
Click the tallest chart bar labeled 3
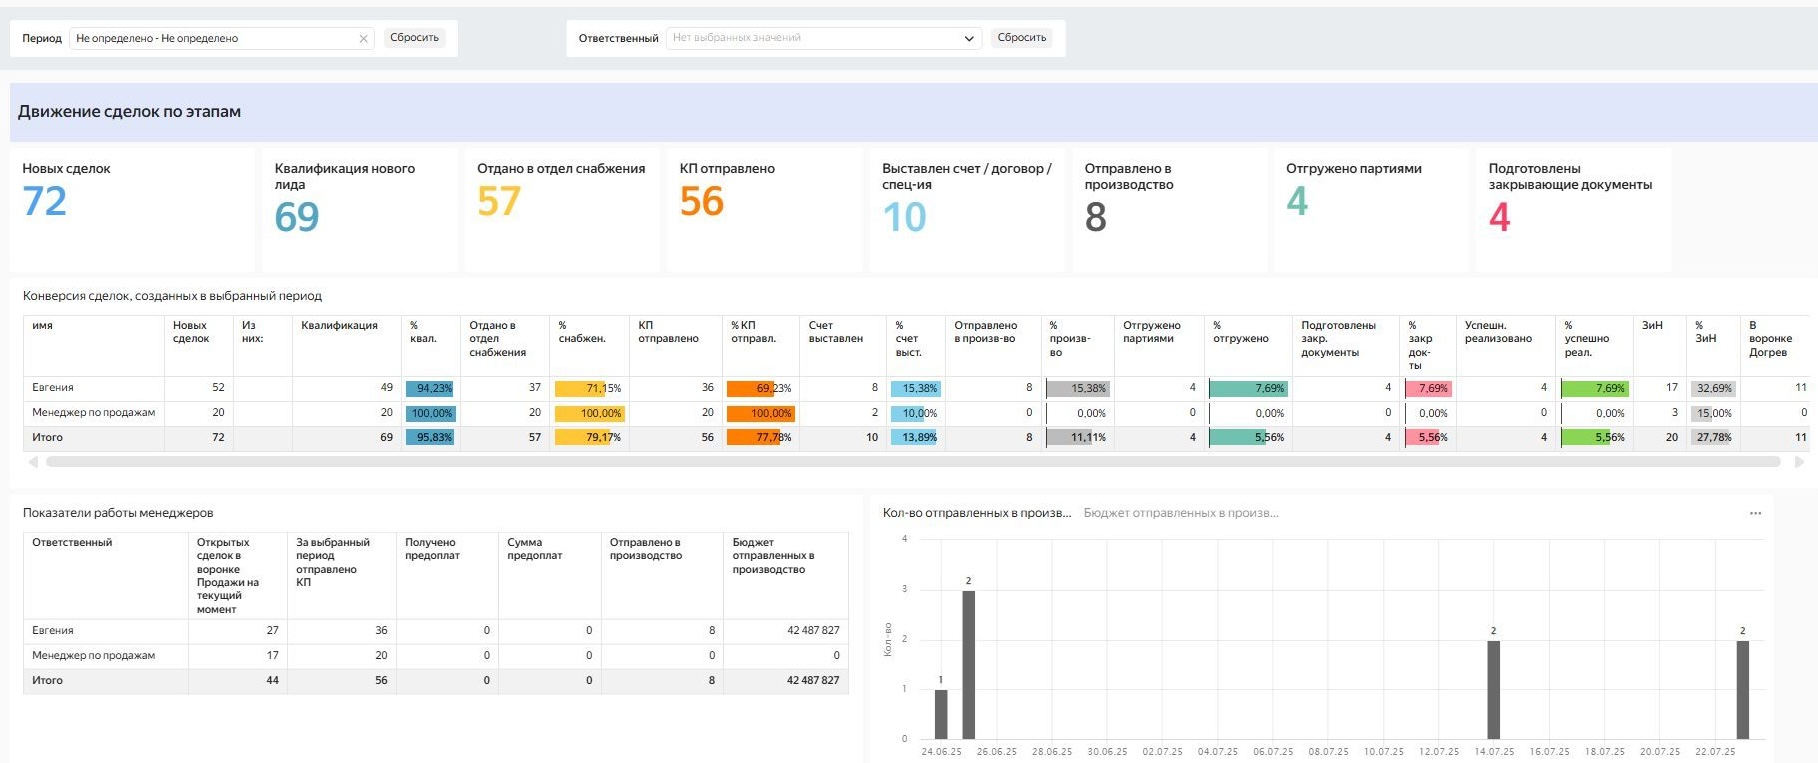coord(968,664)
